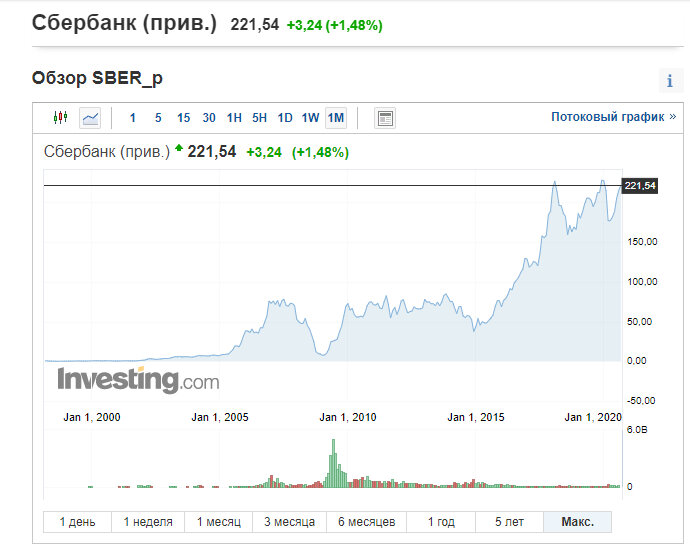Select the 1W interval
The height and width of the screenshot is (548, 690).
point(310,118)
